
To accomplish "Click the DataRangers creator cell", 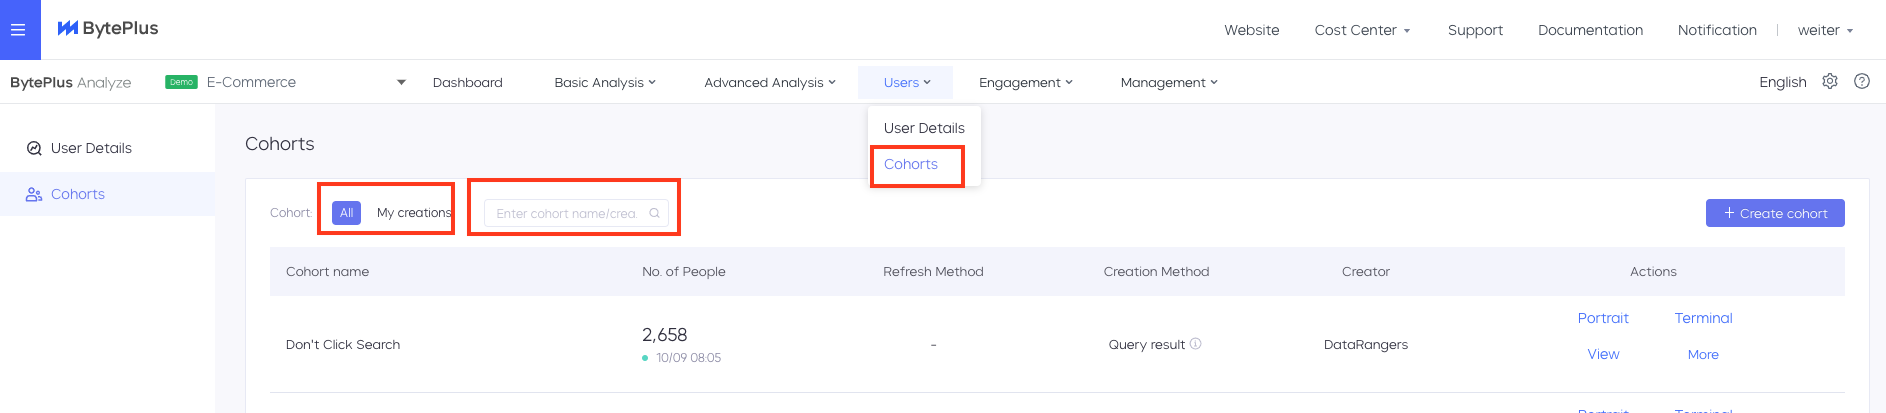I will tap(1366, 344).
